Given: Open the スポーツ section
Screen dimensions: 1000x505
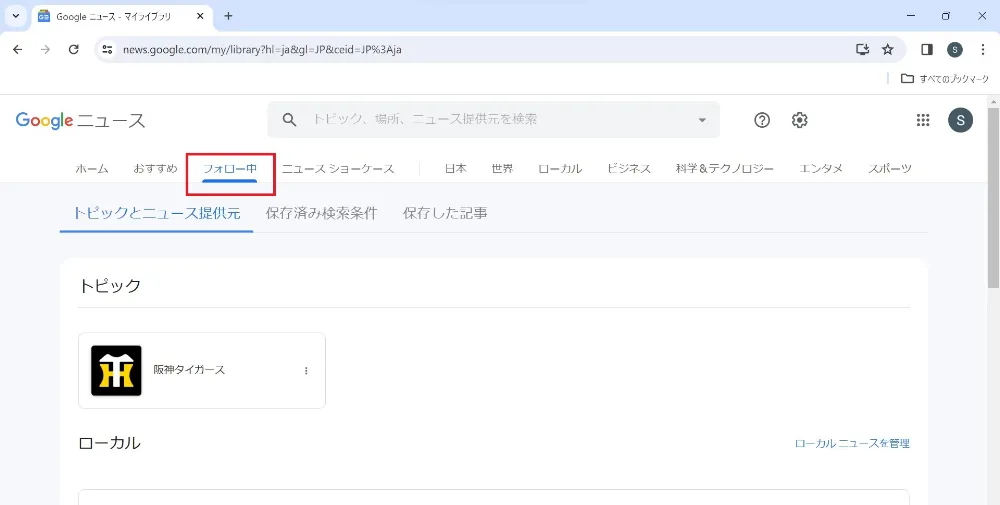Looking at the screenshot, I should tap(890, 169).
